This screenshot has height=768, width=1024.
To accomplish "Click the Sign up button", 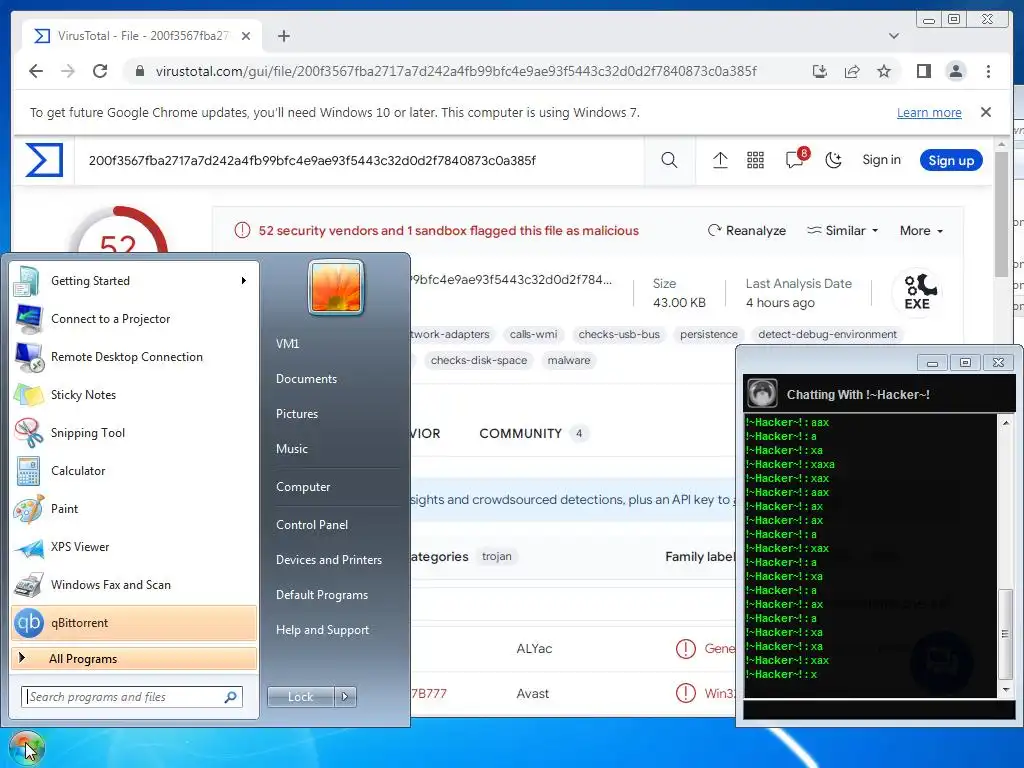I will click(951, 160).
